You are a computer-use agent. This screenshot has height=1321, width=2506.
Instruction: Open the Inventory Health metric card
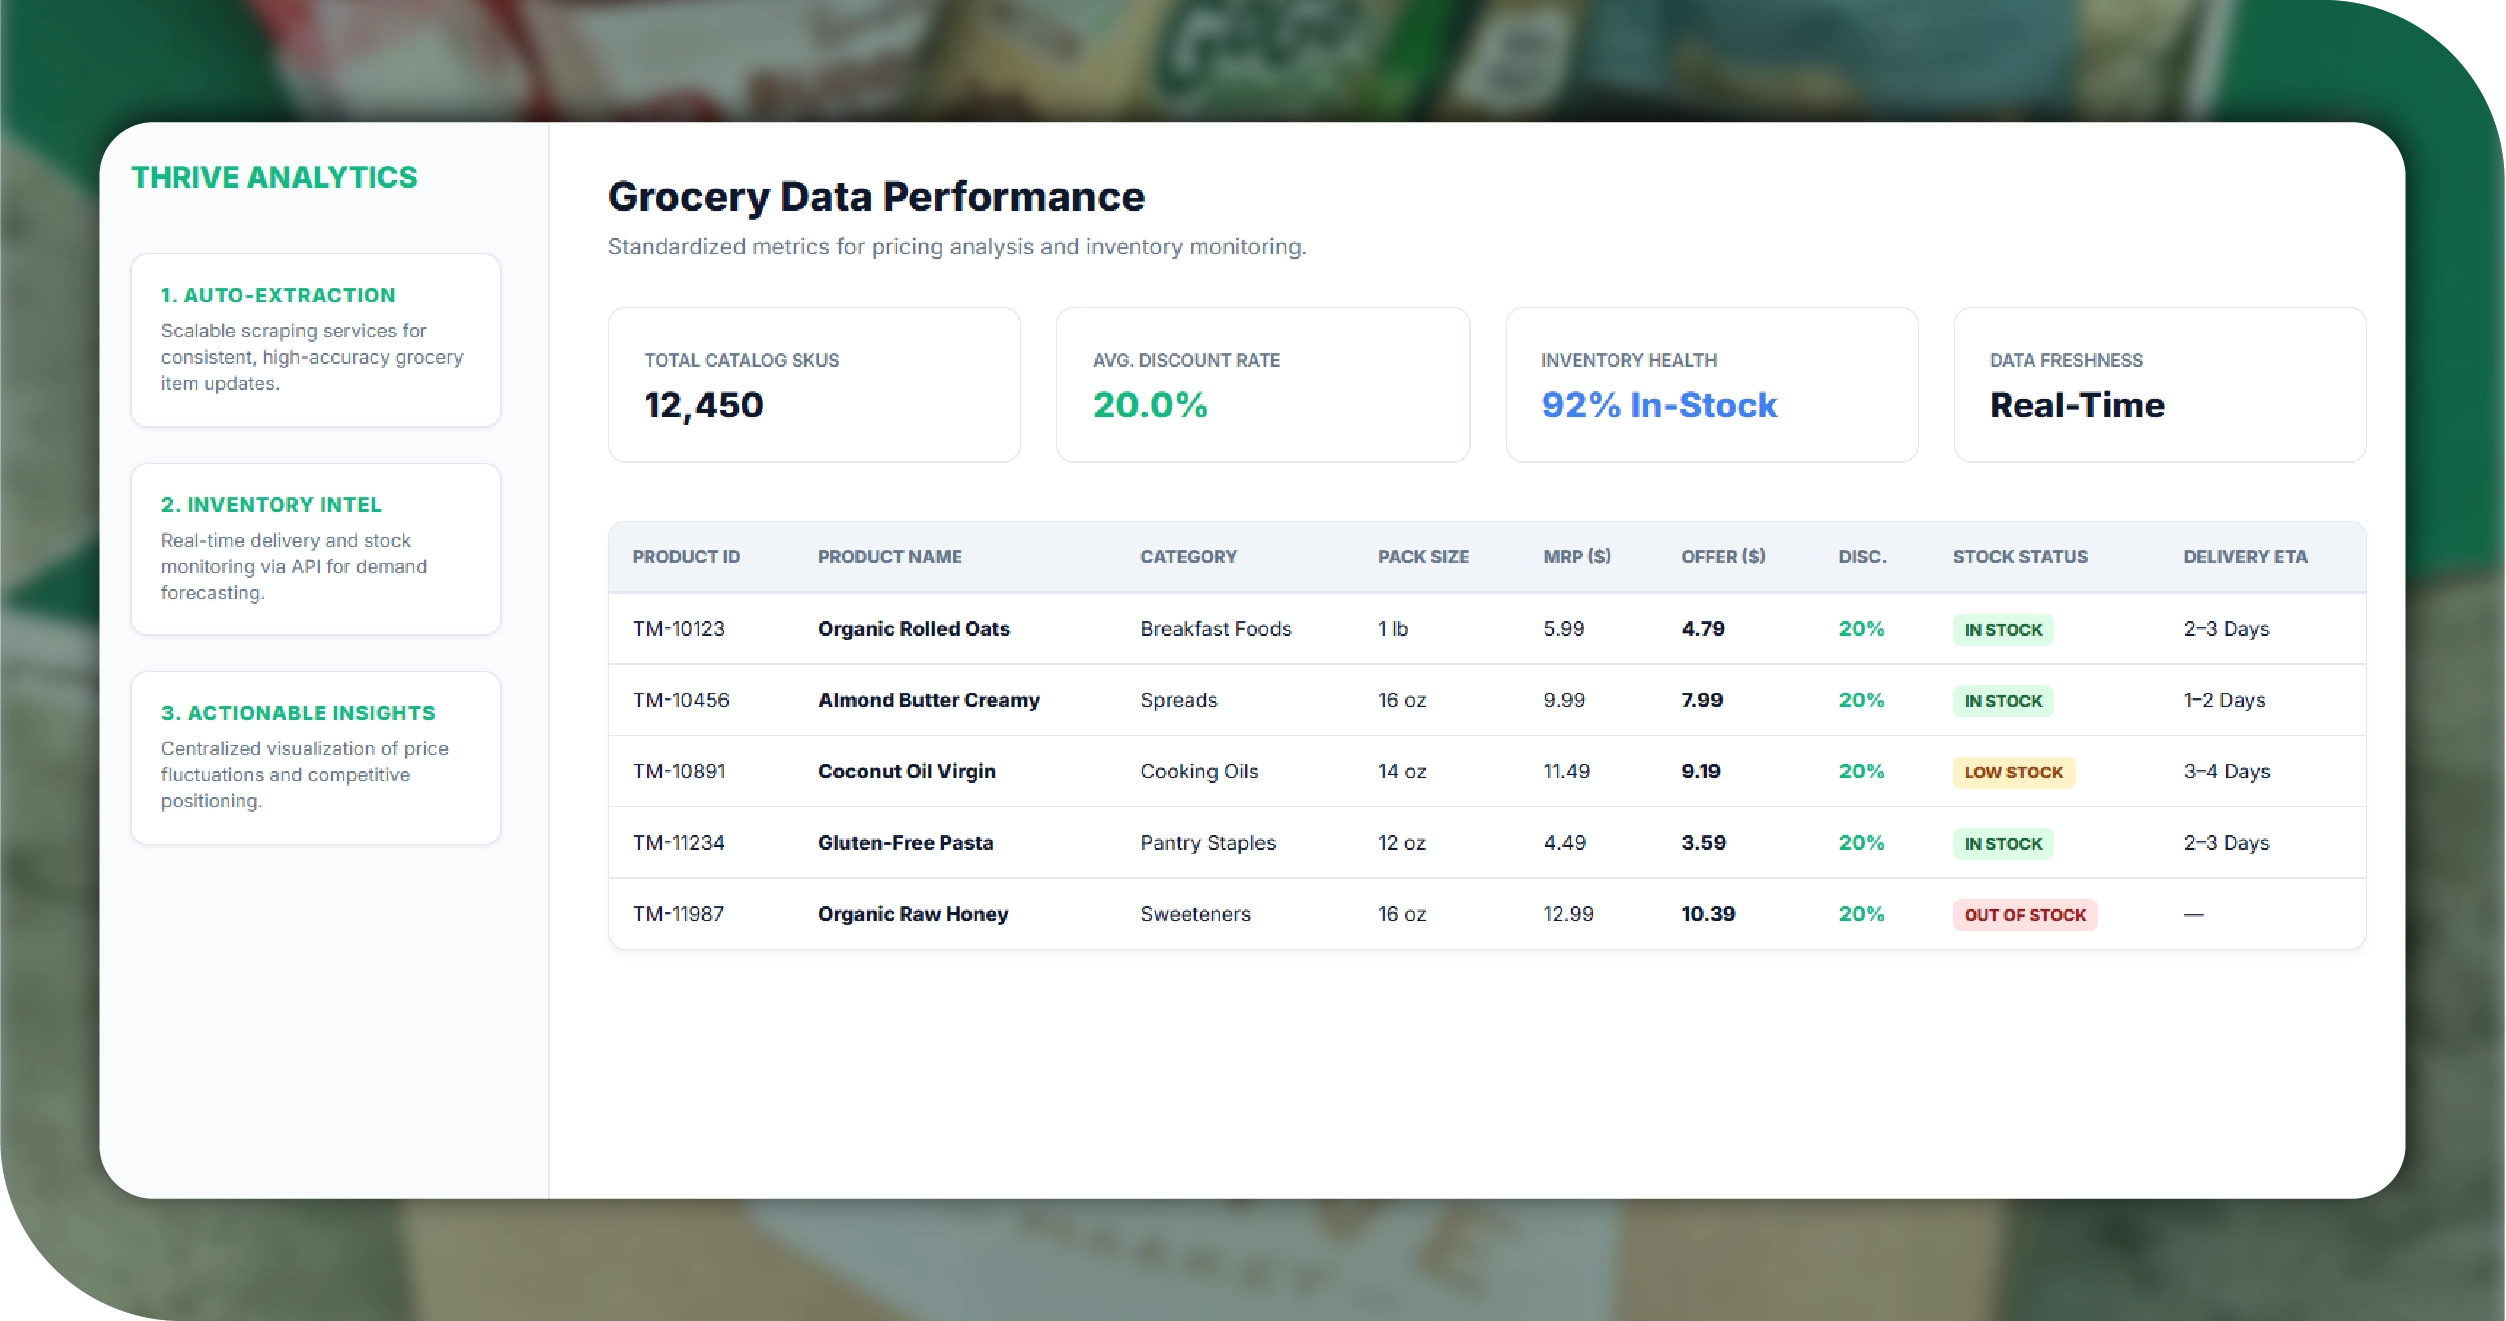(x=1711, y=384)
